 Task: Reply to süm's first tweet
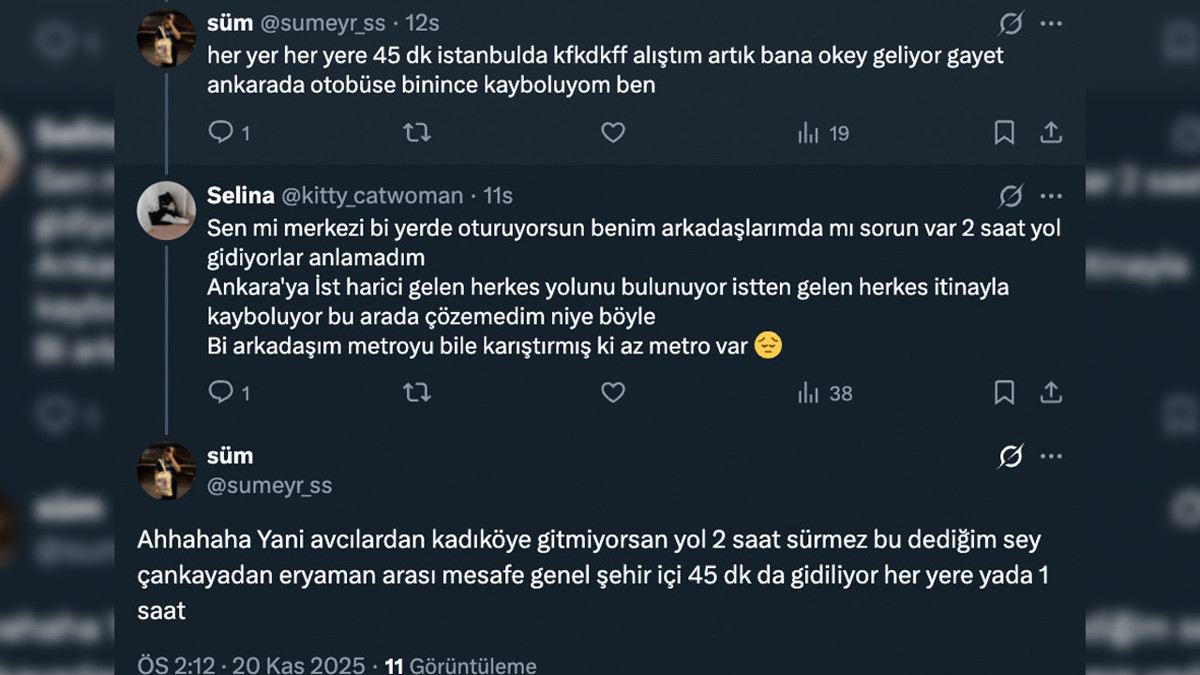tap(220, 133)
